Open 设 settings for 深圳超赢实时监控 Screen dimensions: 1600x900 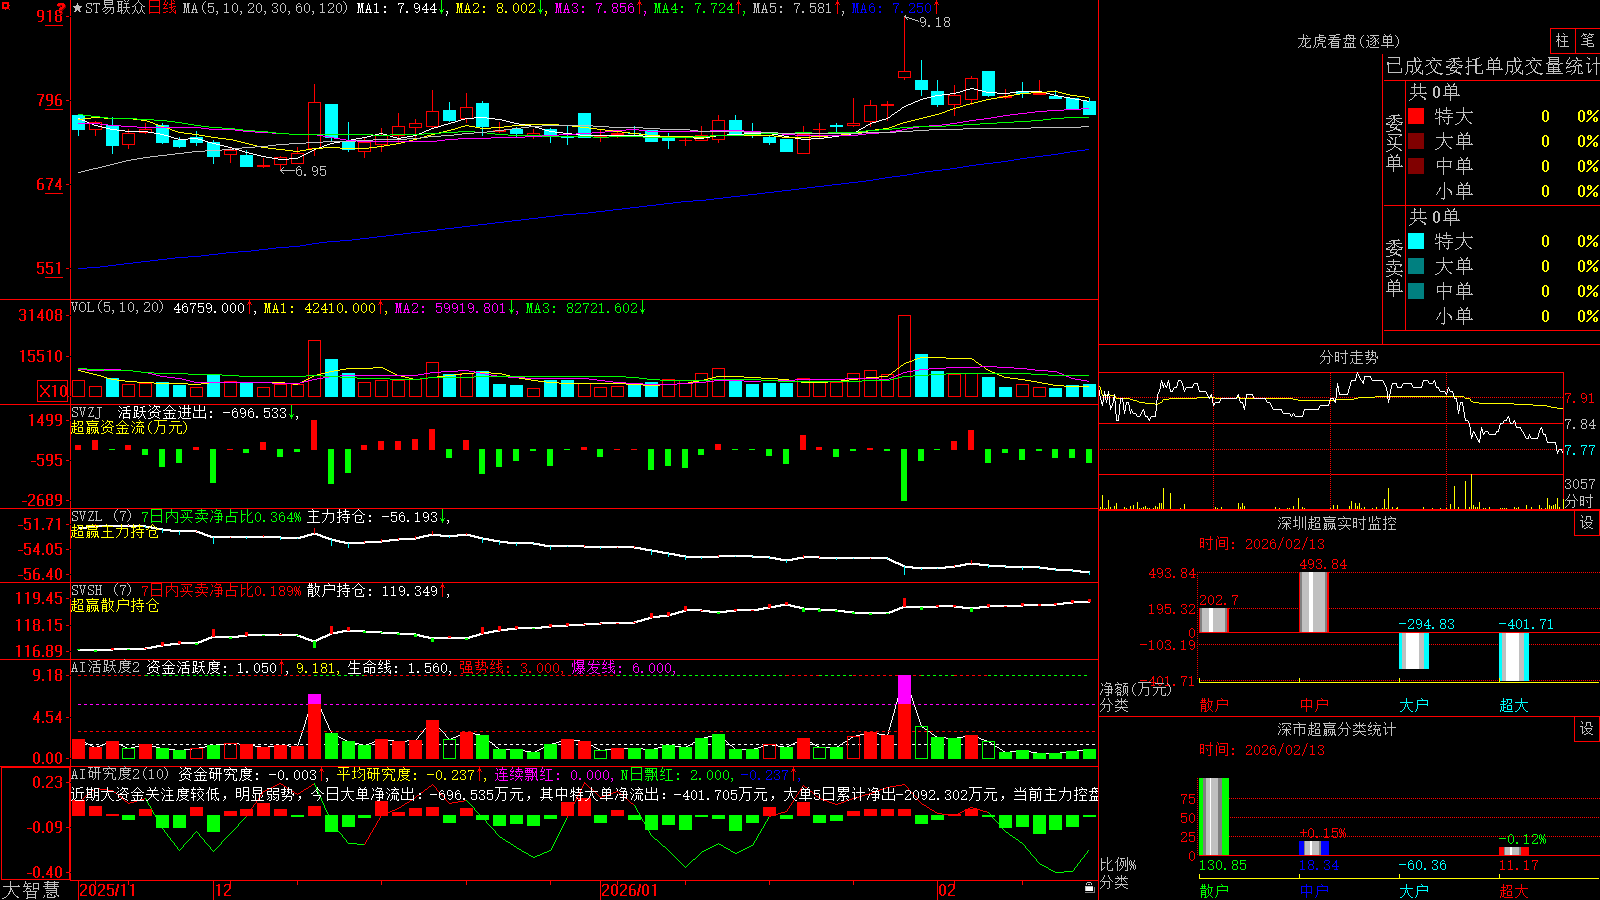click(1587, 523)
